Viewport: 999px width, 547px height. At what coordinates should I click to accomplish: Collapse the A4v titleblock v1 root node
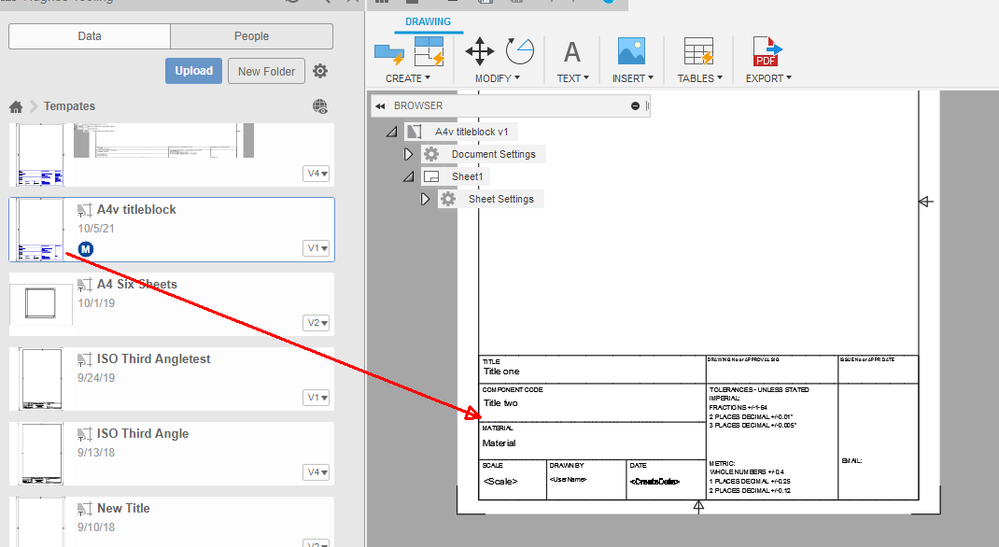[x=392, y=132]
